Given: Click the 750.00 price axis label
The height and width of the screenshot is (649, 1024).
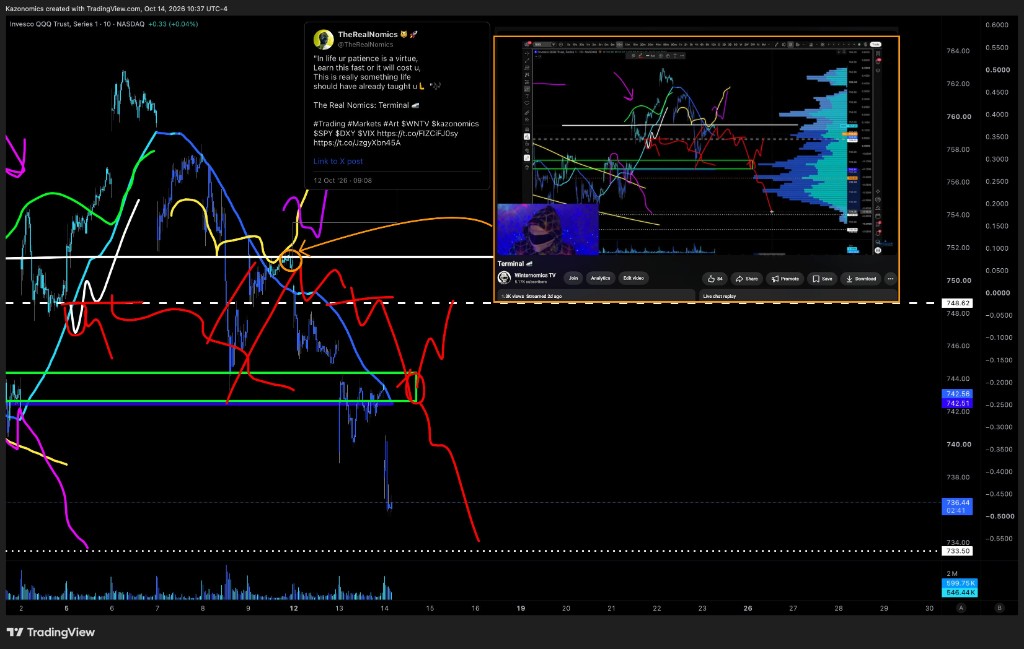Looking at the screenshot, I should pos(958,281).
